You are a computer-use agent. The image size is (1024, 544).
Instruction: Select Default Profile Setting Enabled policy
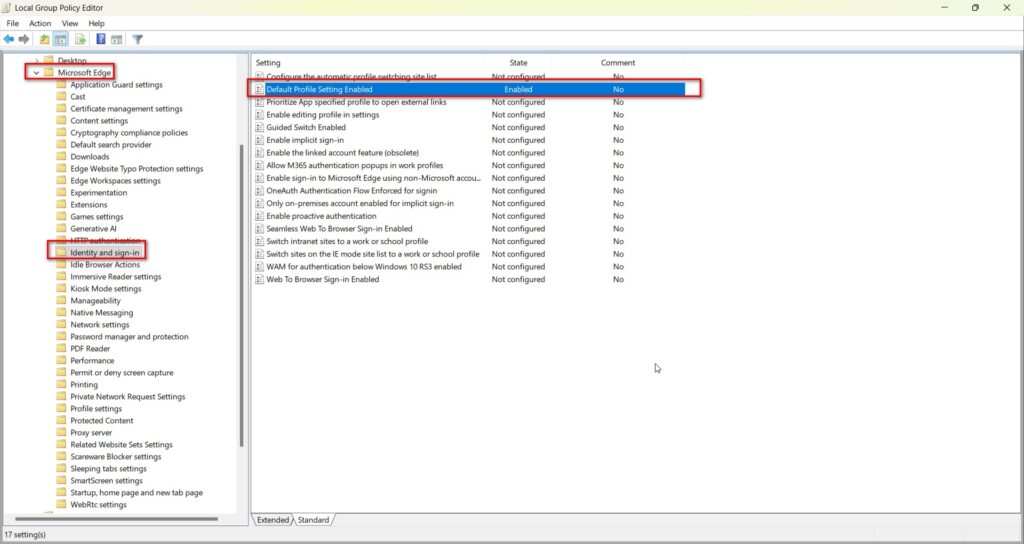[469, 89]
